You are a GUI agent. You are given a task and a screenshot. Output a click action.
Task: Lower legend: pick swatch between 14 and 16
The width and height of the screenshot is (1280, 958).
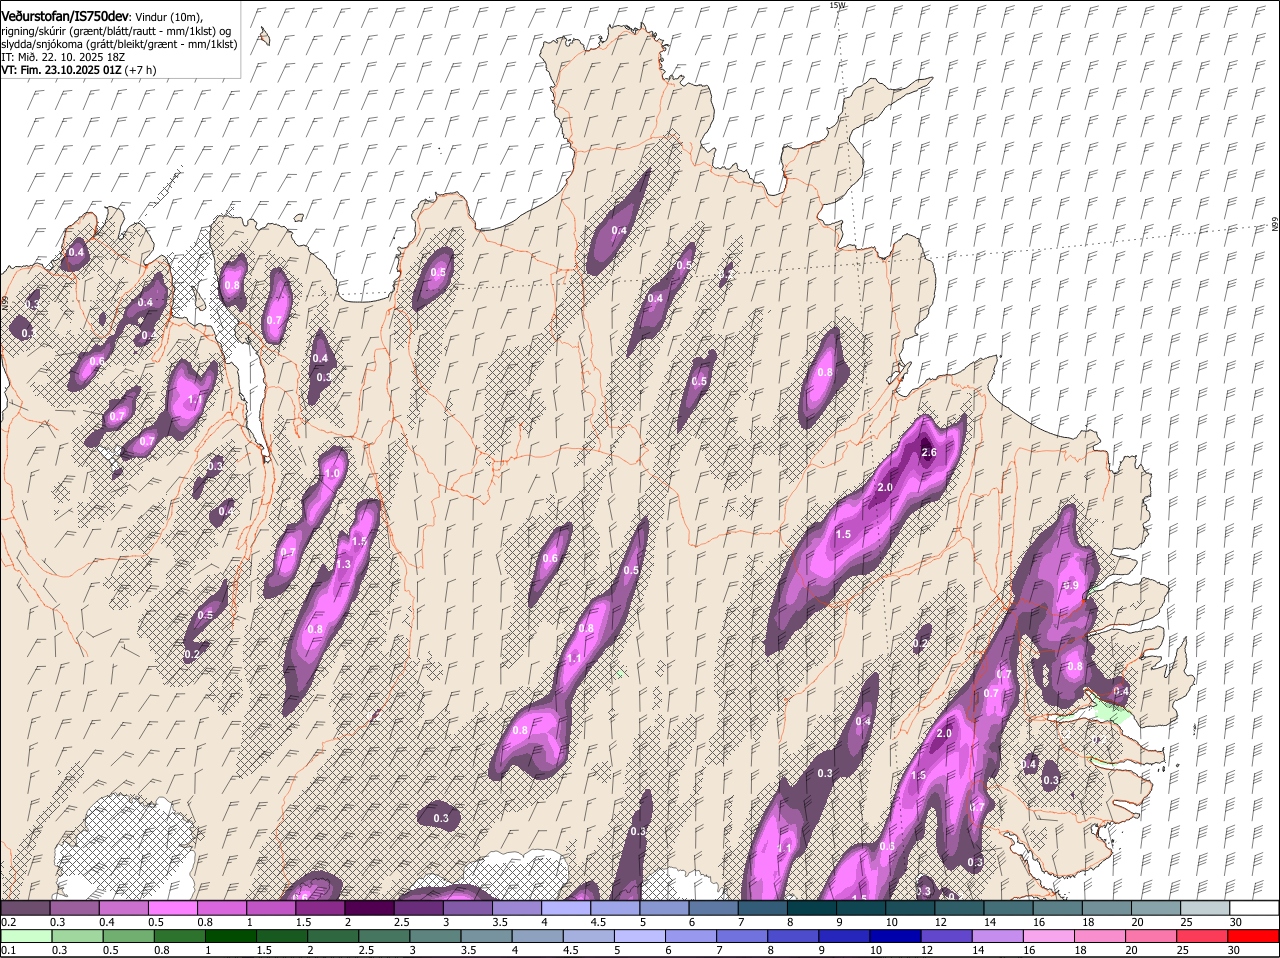[x=999, y=936]
